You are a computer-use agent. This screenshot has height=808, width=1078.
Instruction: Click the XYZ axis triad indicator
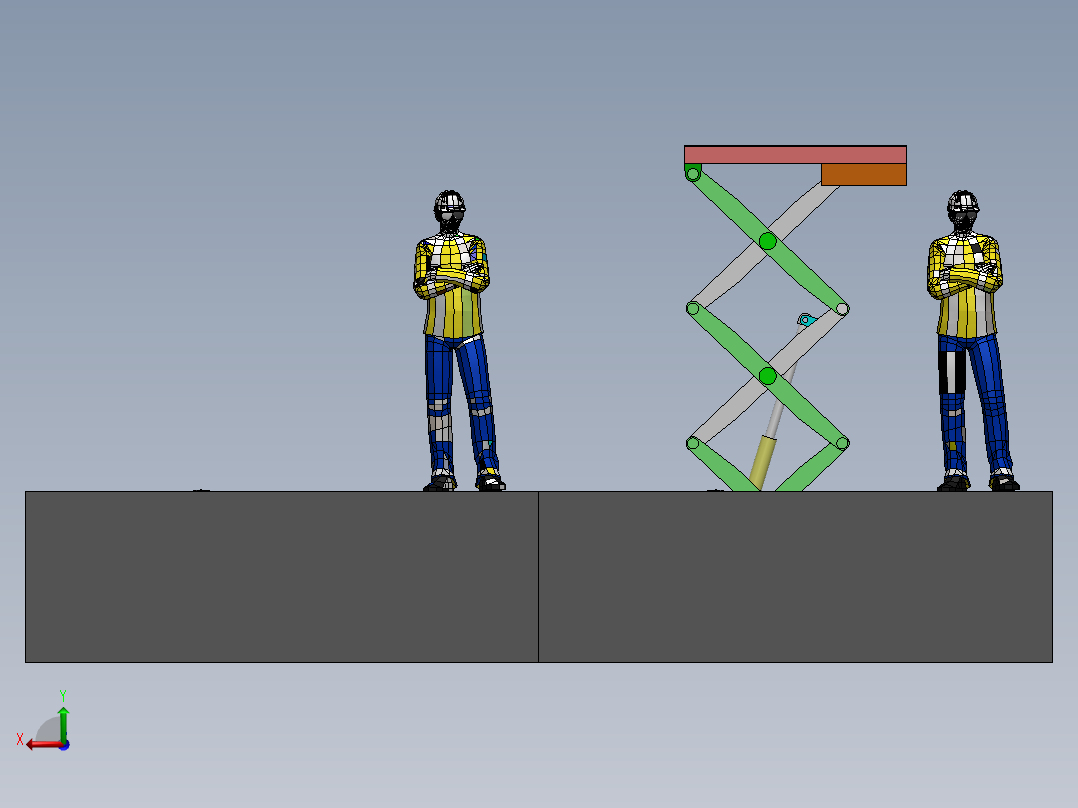click(x=45, y=722)
